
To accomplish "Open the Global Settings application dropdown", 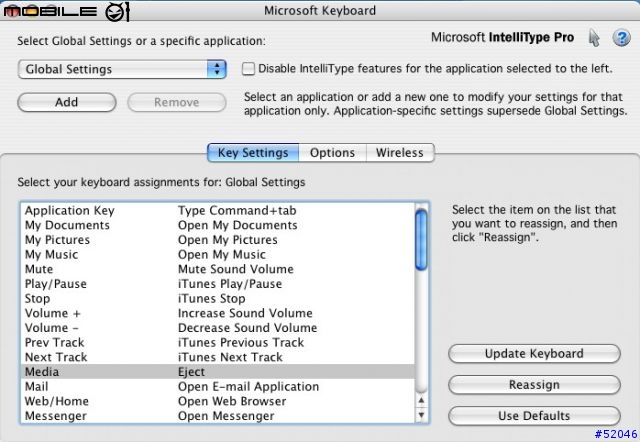I will click(122, 69).
